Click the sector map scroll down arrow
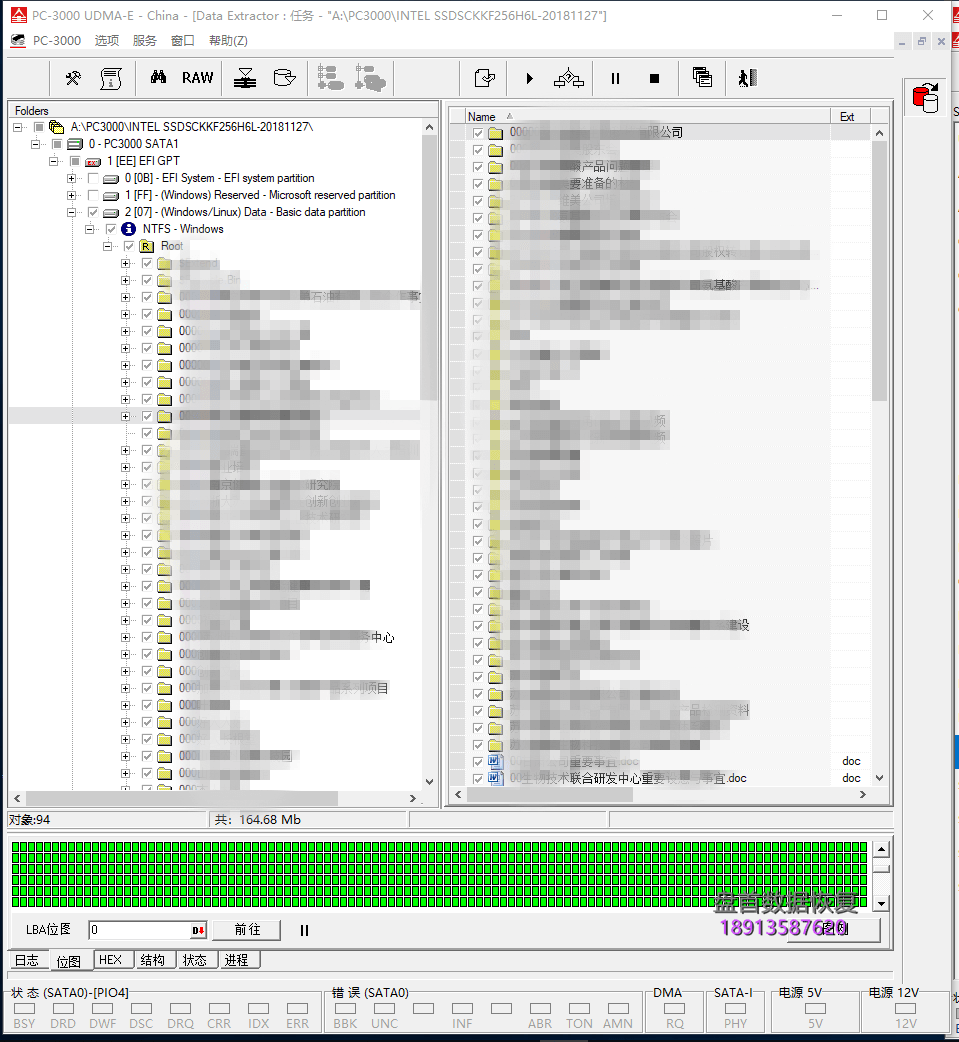 pyautogui.click(x=881, y=904)
